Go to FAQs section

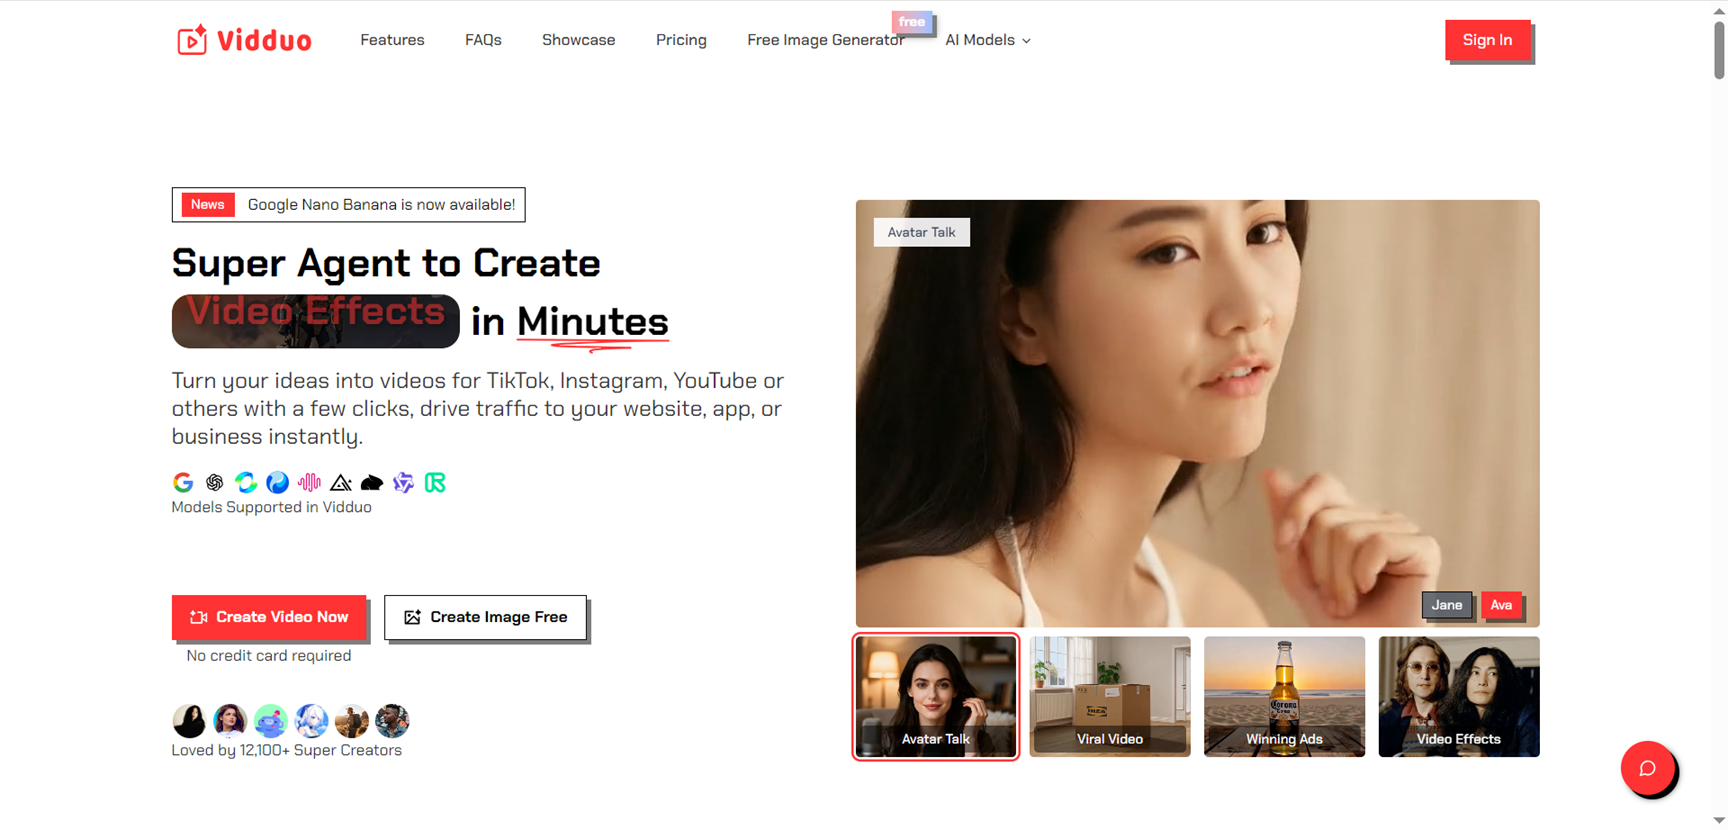click(483, 40)
